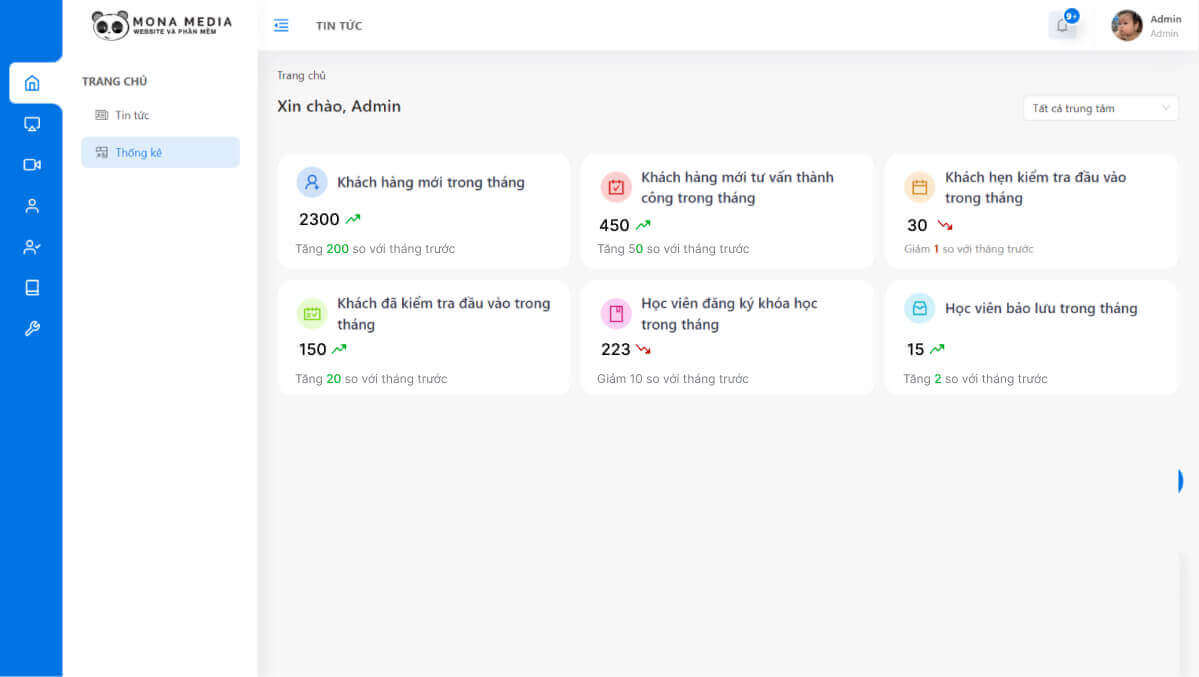
Task: Open the home icon in sidebar
Action: pos(32,83)
